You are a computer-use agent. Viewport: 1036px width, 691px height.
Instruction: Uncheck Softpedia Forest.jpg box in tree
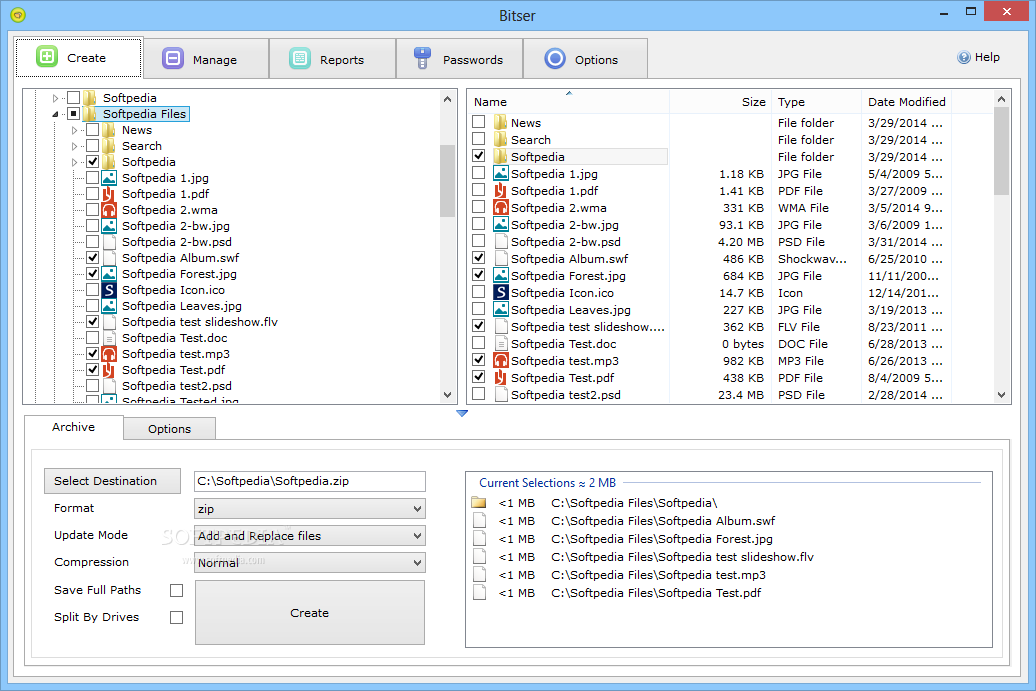(x=92, y=273)
